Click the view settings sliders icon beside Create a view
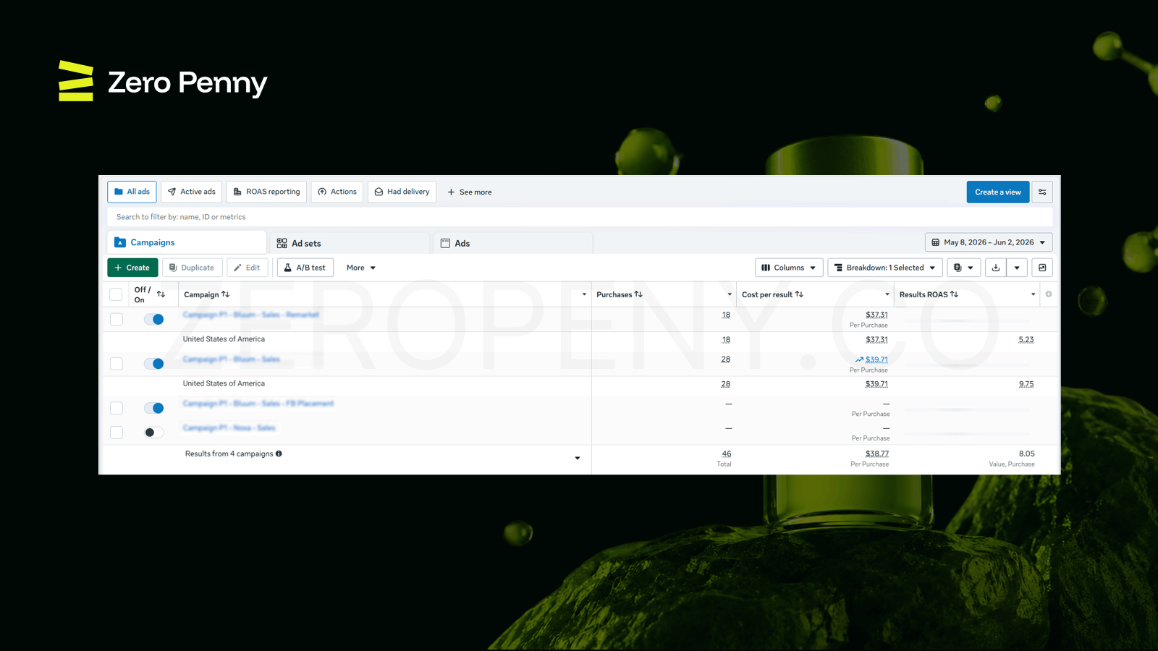This screenshot has width=1158, height=651. click(1042, 192)
